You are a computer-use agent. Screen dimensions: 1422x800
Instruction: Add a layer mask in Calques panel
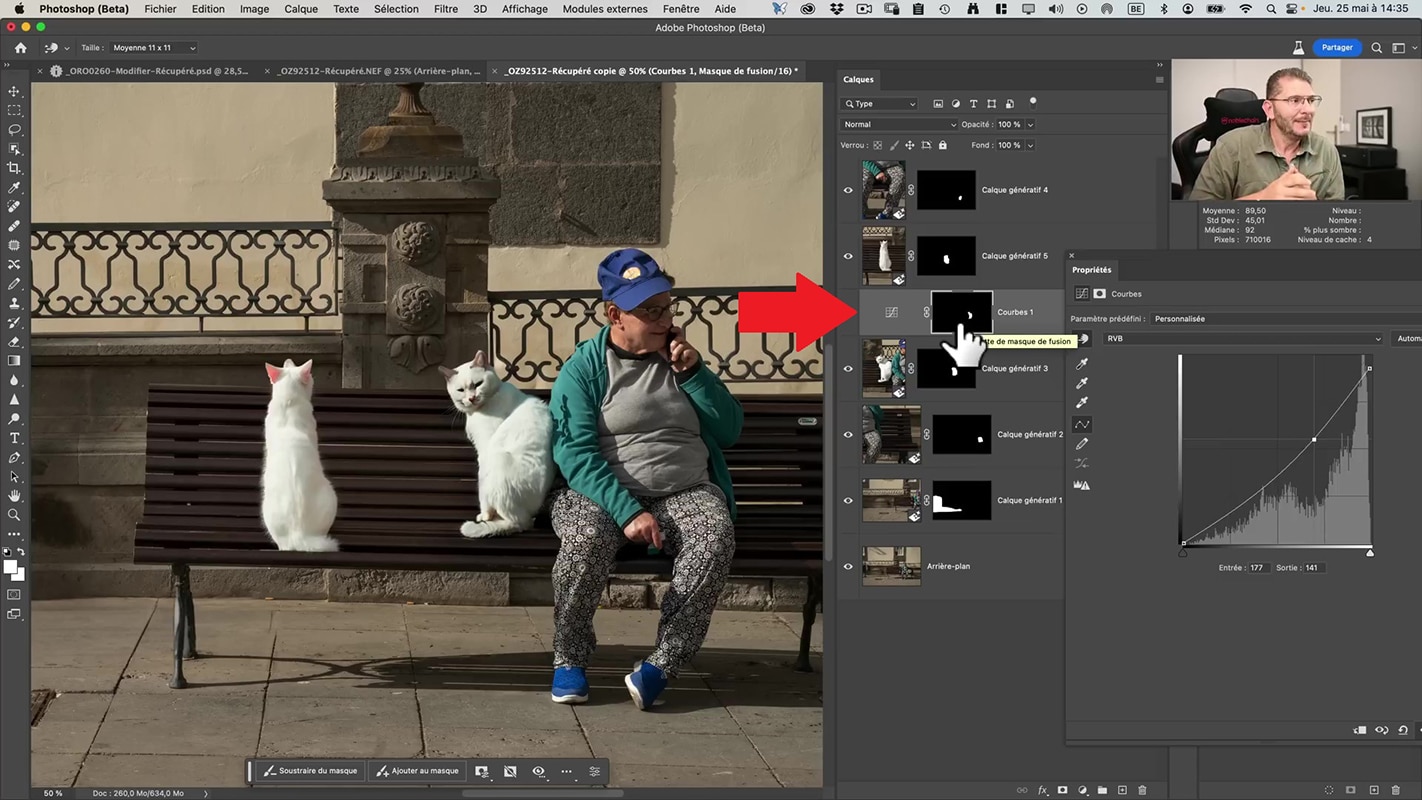tap(1063, 790)
